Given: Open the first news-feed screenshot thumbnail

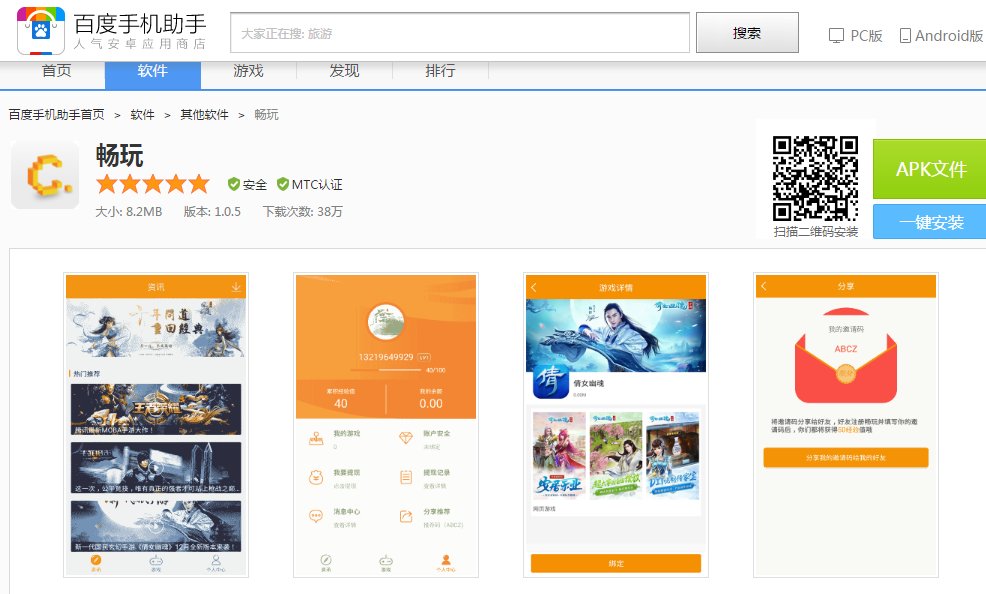Looking at the screenshot, I should coord(156,424).
